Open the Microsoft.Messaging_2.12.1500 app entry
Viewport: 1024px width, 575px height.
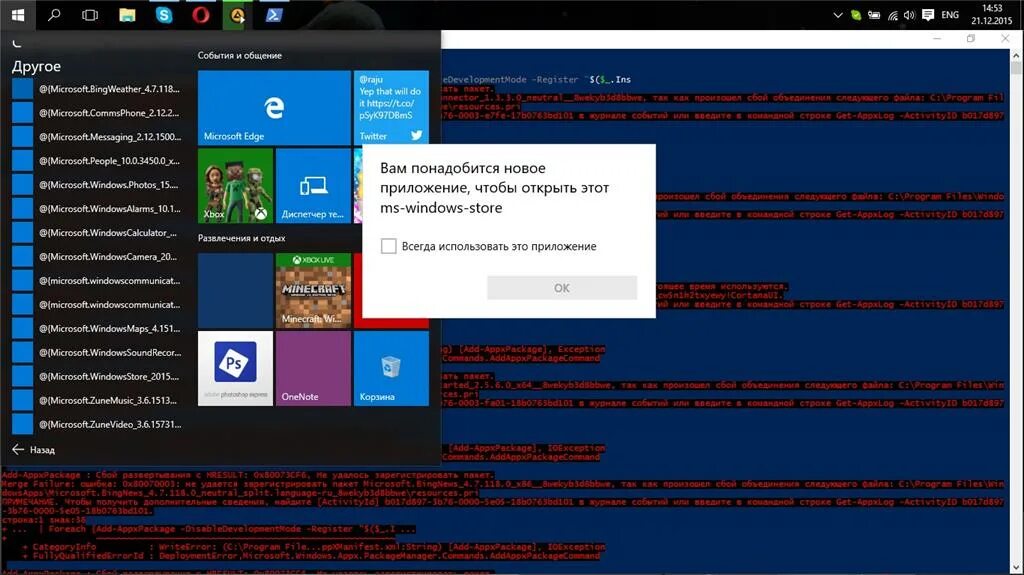click(97, 137)
